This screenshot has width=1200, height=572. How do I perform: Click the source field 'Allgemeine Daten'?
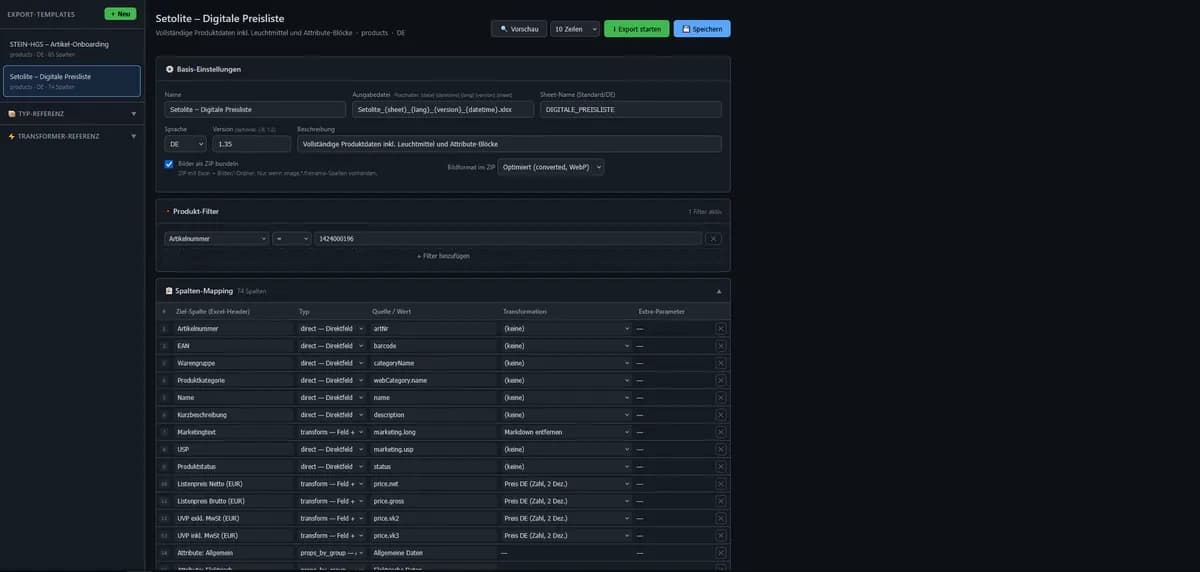pyautogui.click(x=433, y=553)
